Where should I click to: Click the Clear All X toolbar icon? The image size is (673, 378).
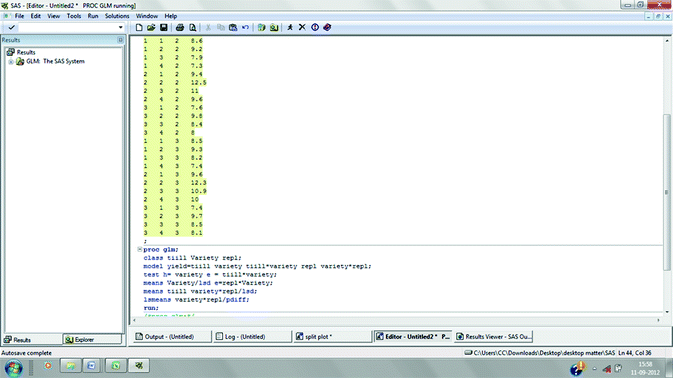302,27
